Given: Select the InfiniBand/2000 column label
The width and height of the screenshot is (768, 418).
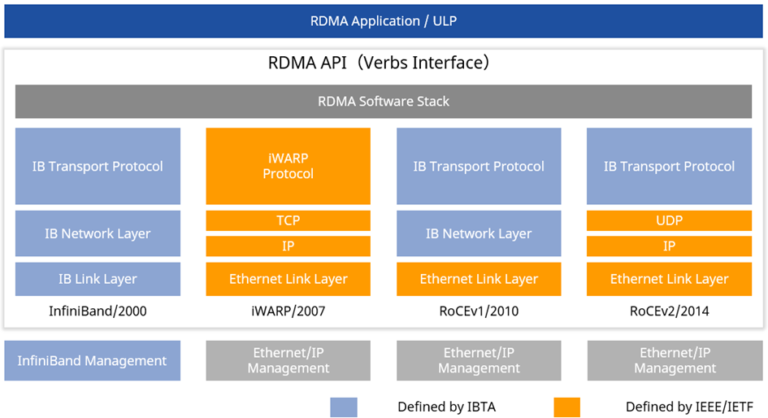Looking at the screenshot, I should click(98, 311).
